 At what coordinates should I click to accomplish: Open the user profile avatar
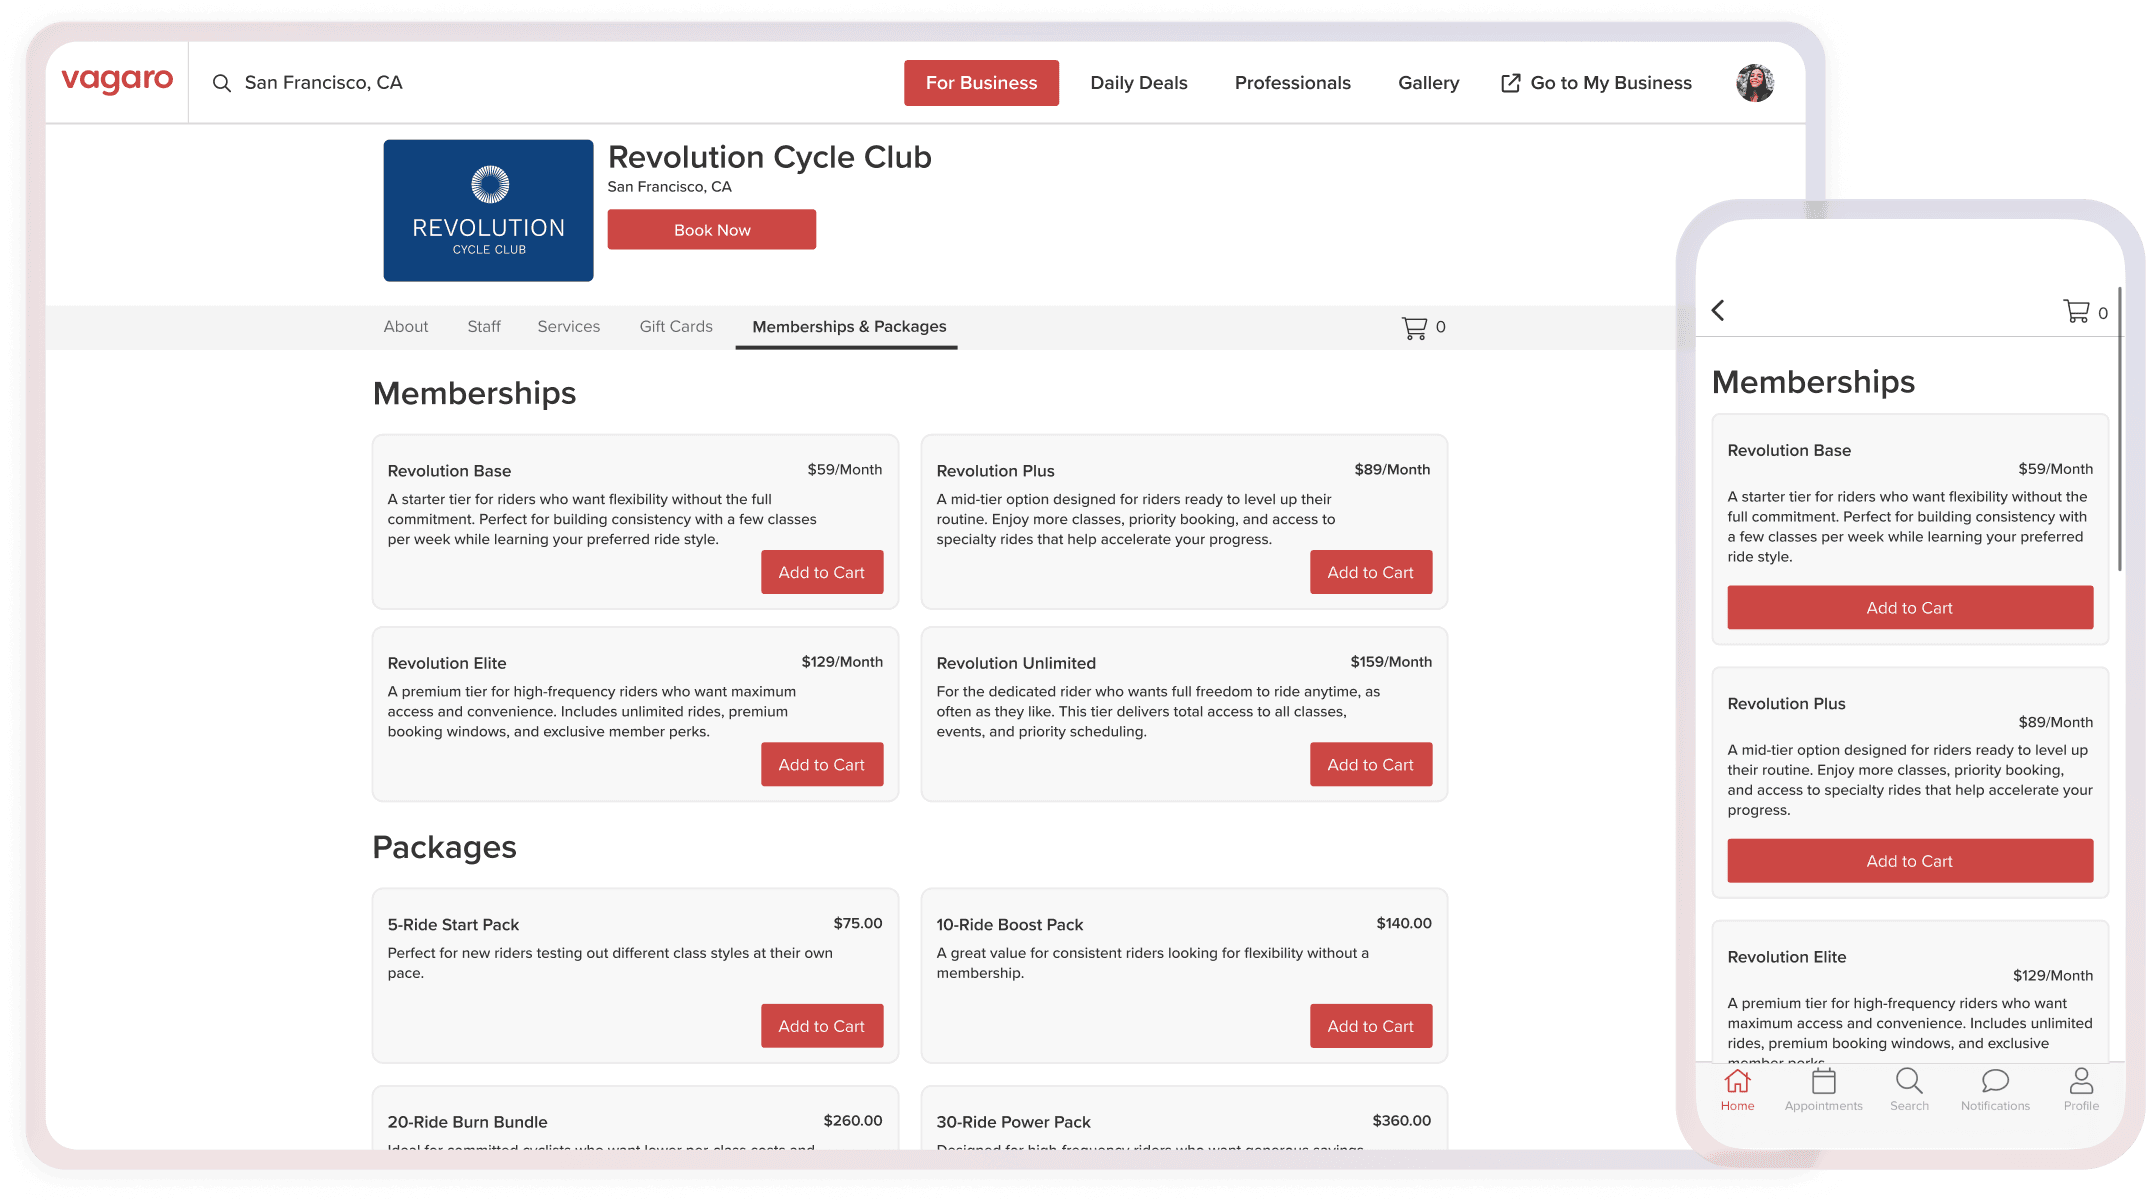(x=1754, y=83)
